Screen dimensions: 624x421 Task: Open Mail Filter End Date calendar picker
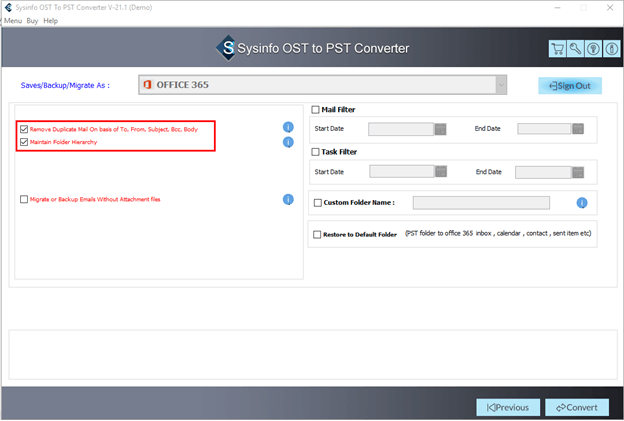point(578,129)
